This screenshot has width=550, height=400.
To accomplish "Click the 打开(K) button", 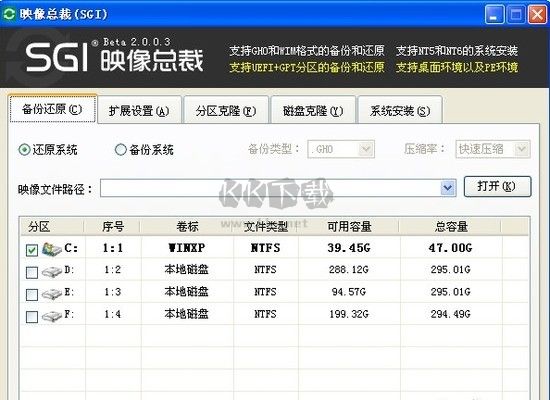I will coord(497,186).
